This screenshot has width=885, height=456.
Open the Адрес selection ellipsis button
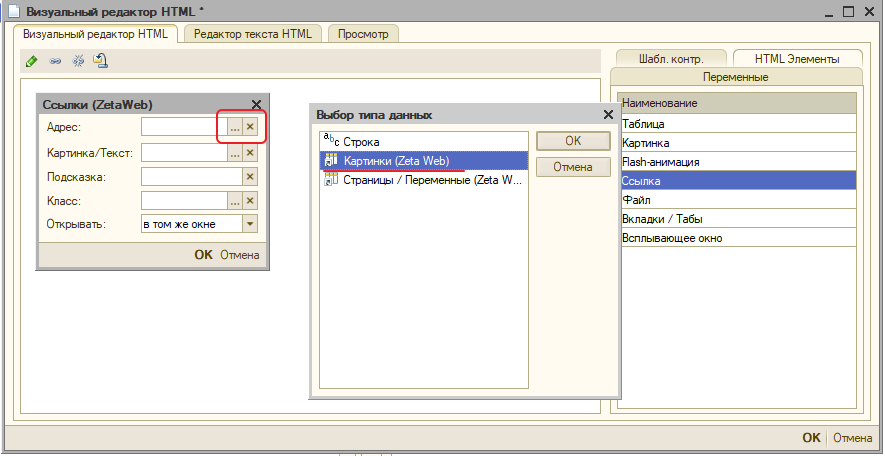point(235,128)
